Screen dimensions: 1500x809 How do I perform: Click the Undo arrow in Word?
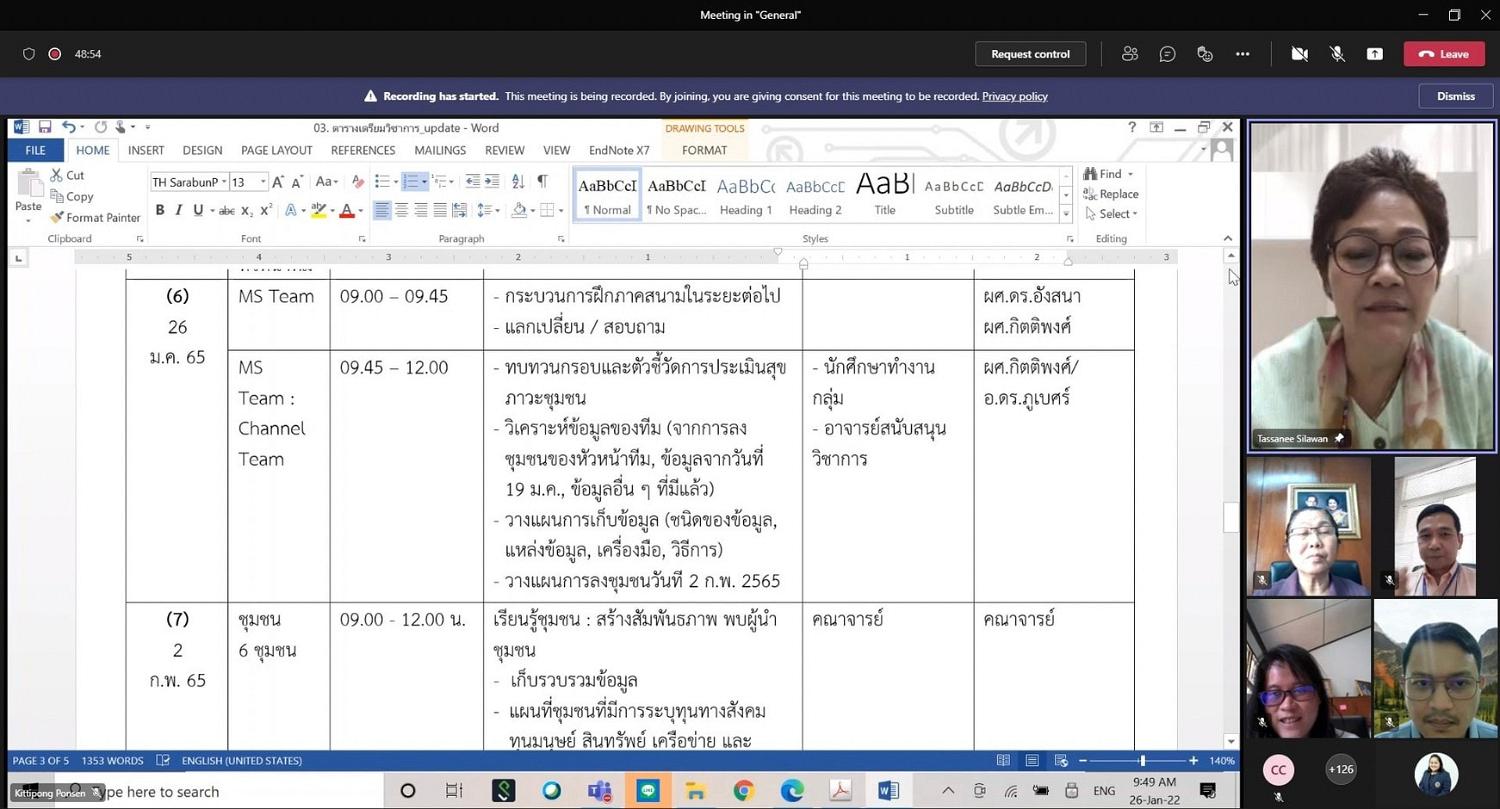pos(68,127)
